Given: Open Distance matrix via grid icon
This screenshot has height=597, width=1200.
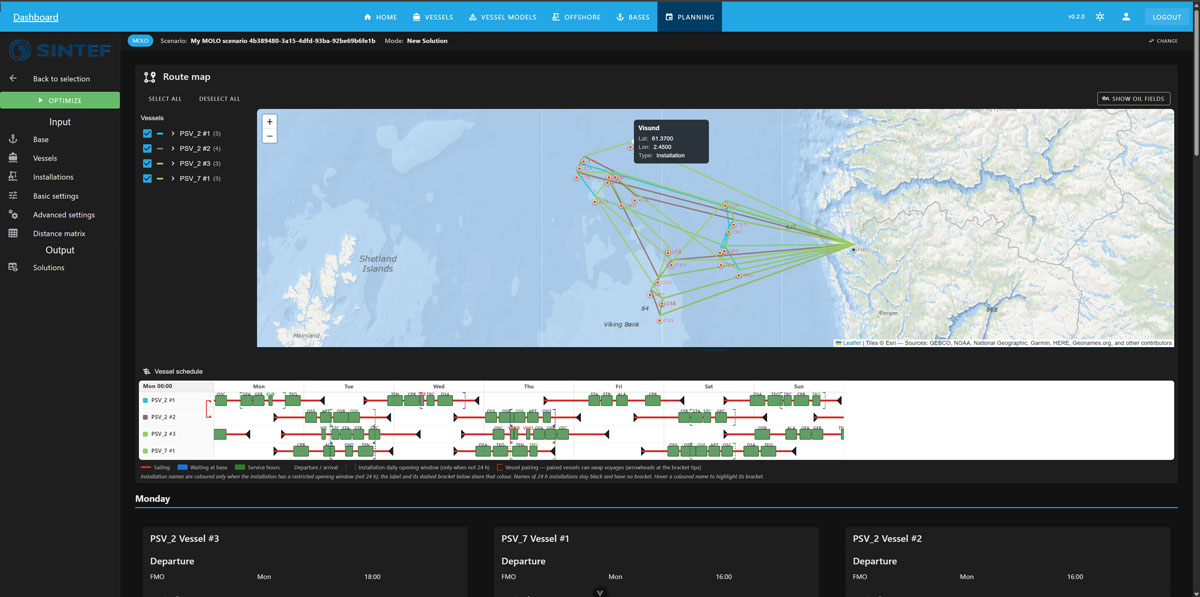Looking at the screenshot, I should click(x=13, y=233).
